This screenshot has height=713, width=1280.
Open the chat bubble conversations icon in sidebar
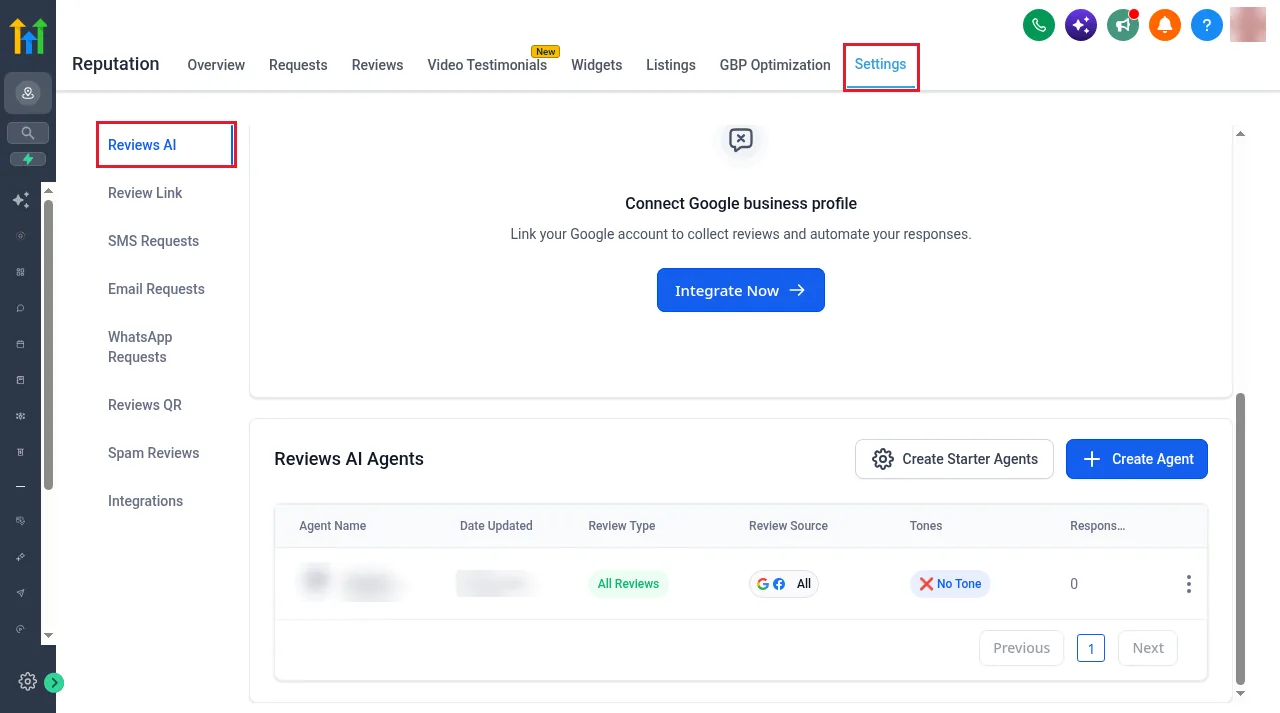(20, 308)
